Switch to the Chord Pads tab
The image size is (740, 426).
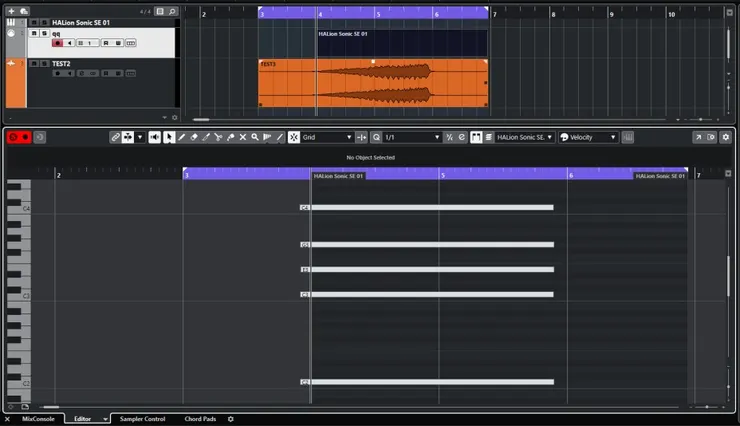201,419
